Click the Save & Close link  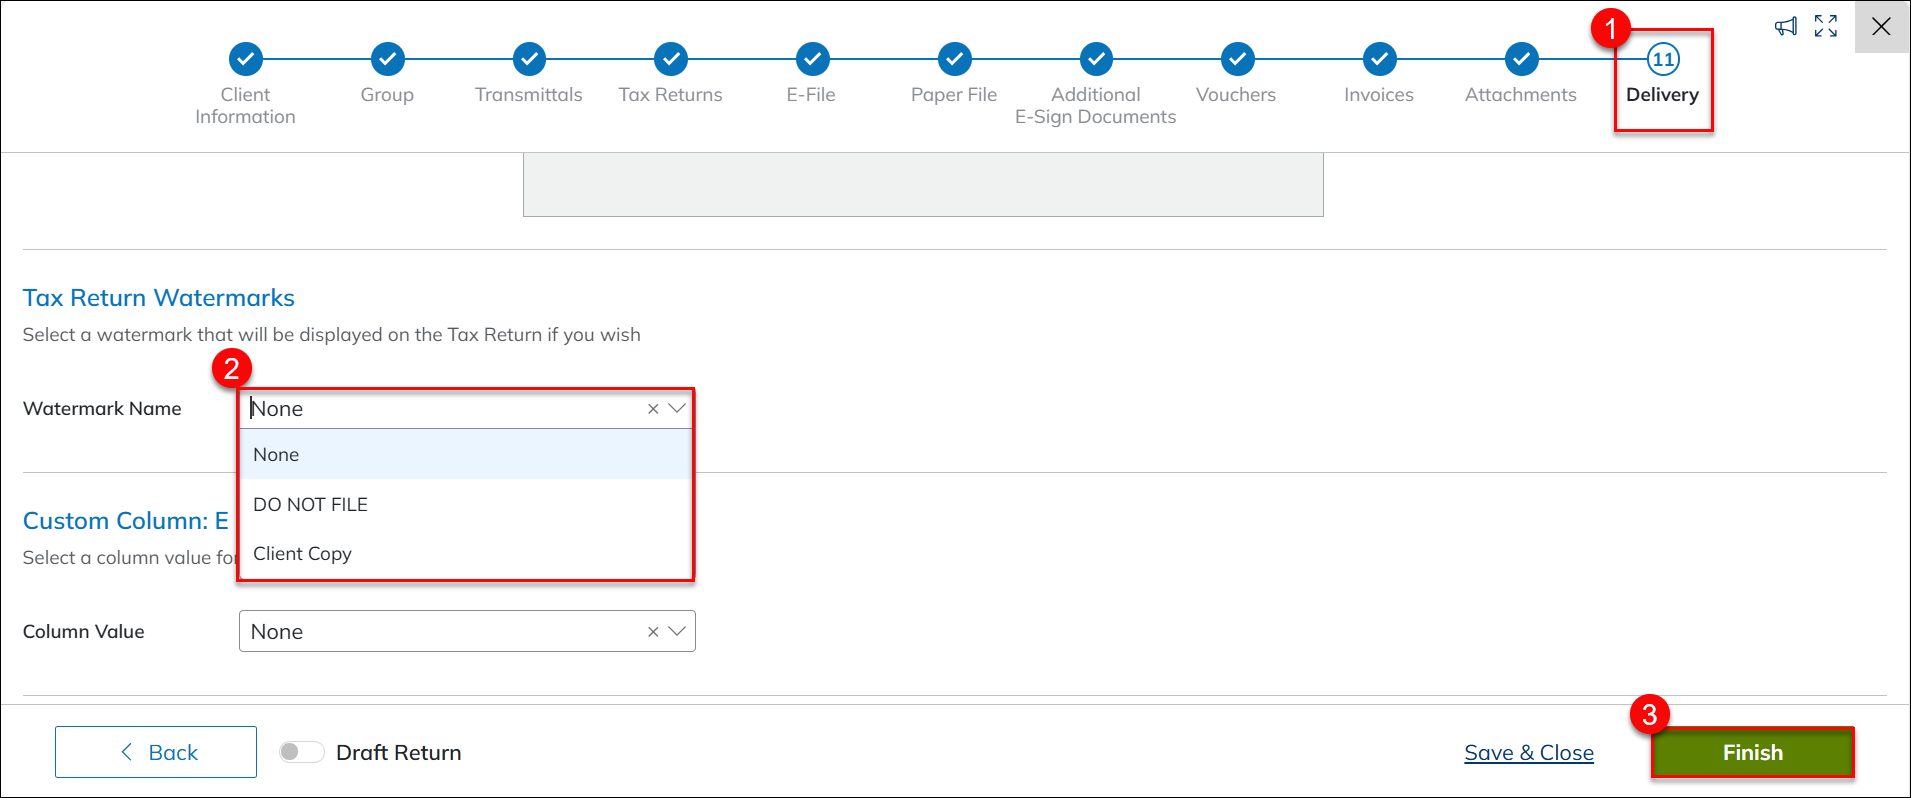1528,753
